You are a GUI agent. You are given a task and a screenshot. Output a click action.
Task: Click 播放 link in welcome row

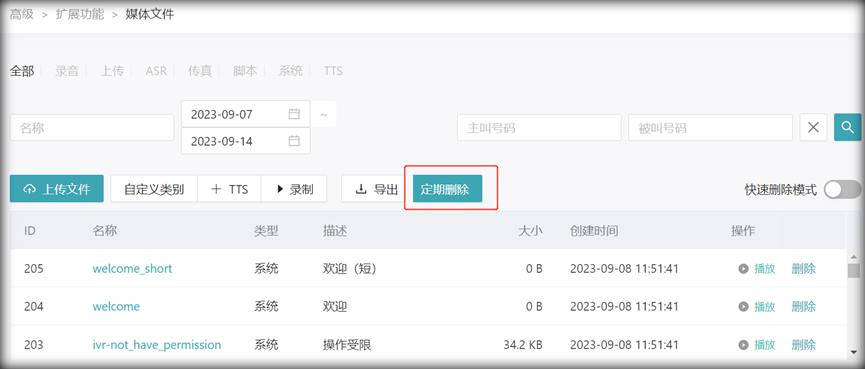click(x=765, y=306)
